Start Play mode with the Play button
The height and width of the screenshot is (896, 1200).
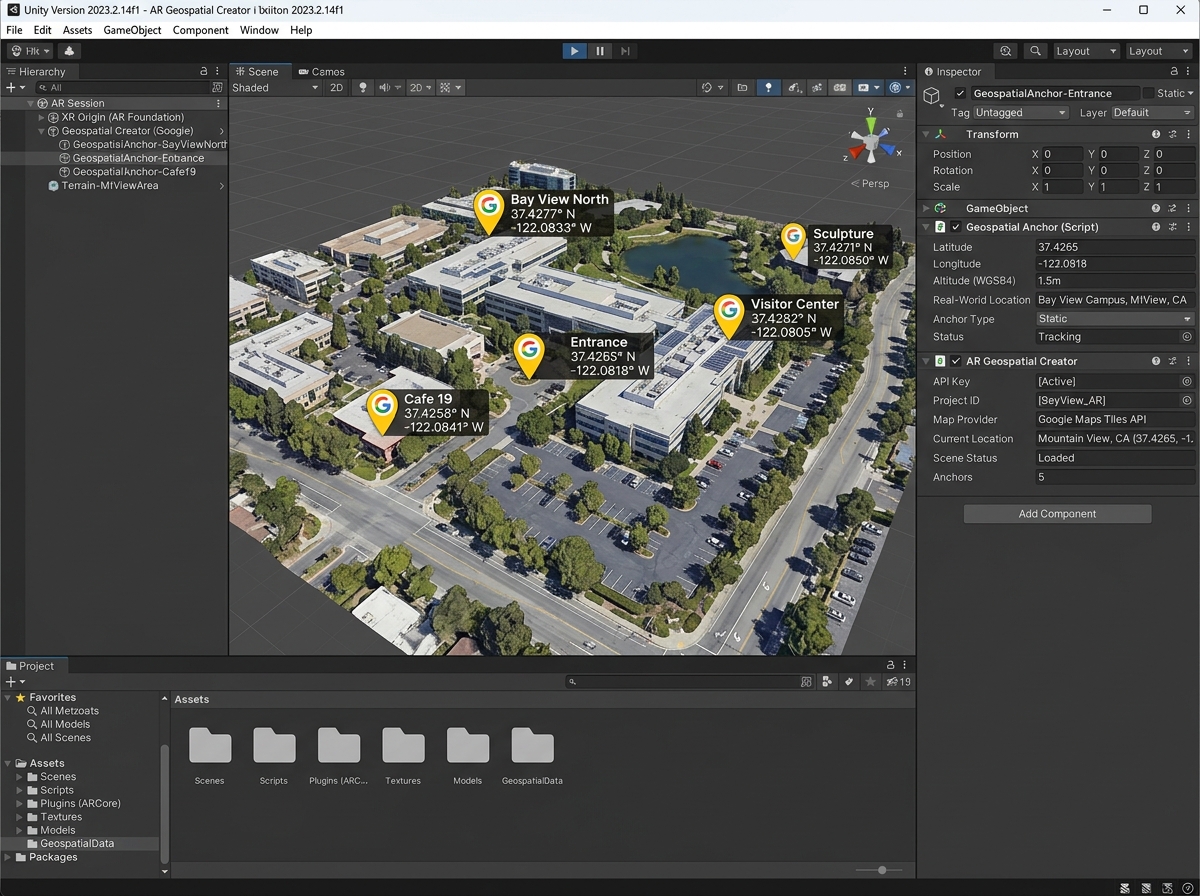click(x=574, y=51)
